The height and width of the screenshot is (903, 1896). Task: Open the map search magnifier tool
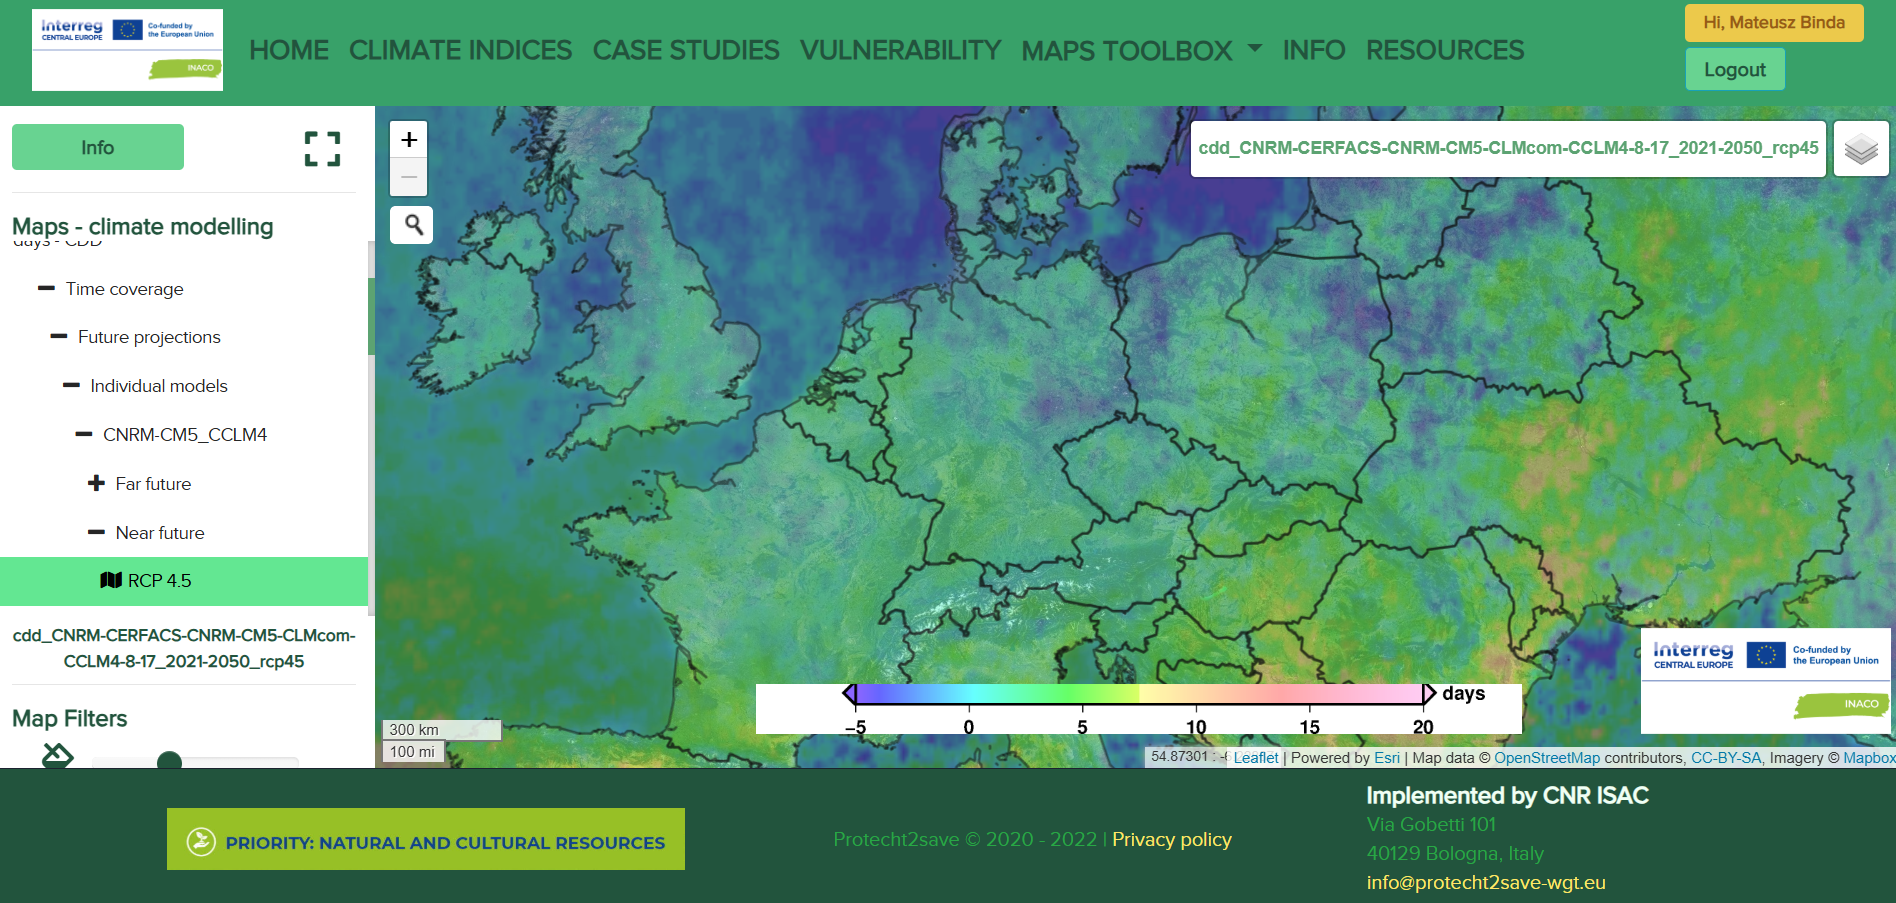point(412,225)
